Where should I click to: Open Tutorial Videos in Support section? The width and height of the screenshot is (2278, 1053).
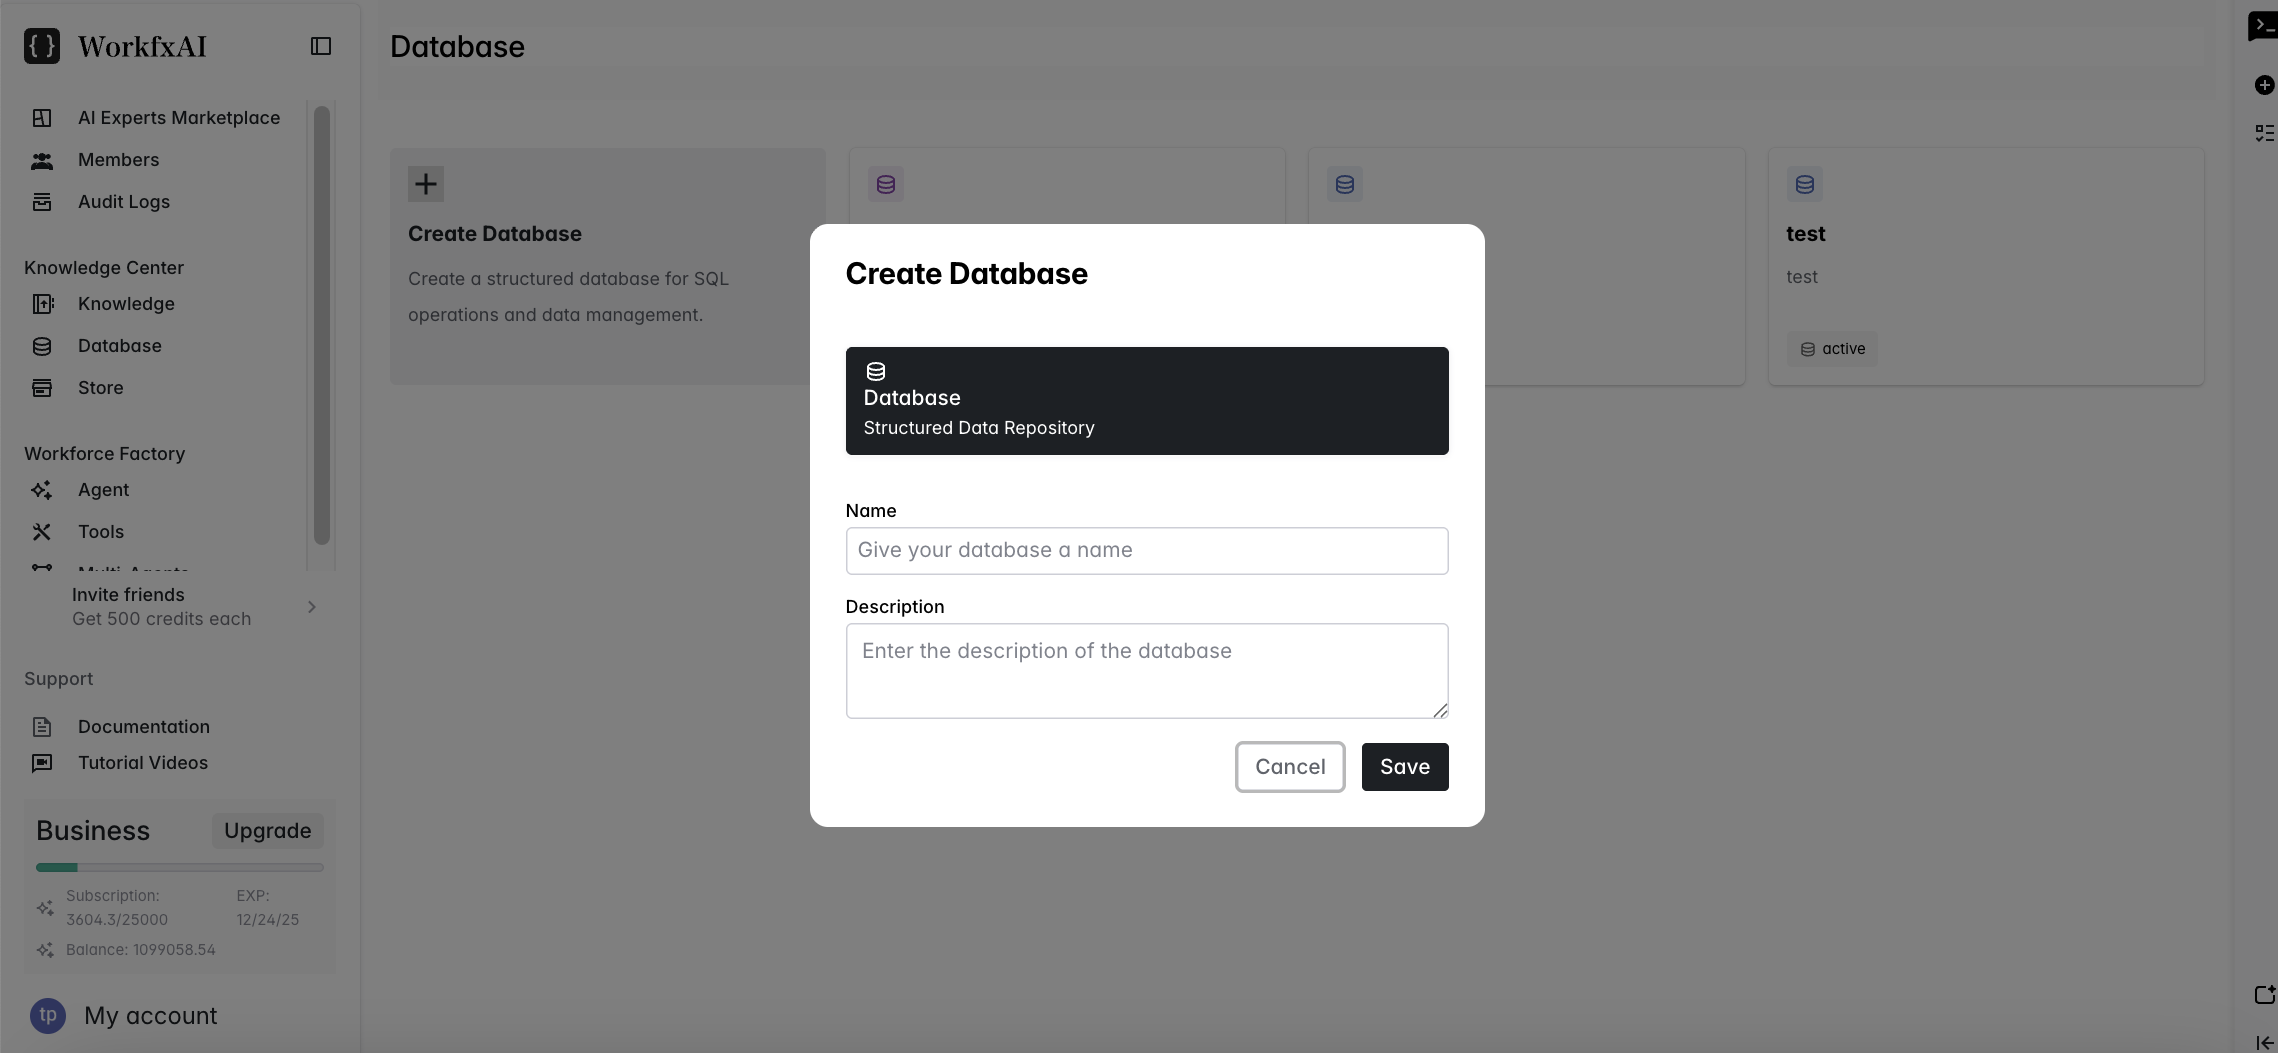click(x=142, y=763)
